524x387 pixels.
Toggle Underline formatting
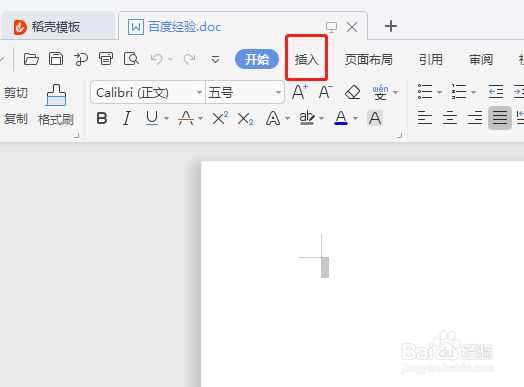point(152,118)
